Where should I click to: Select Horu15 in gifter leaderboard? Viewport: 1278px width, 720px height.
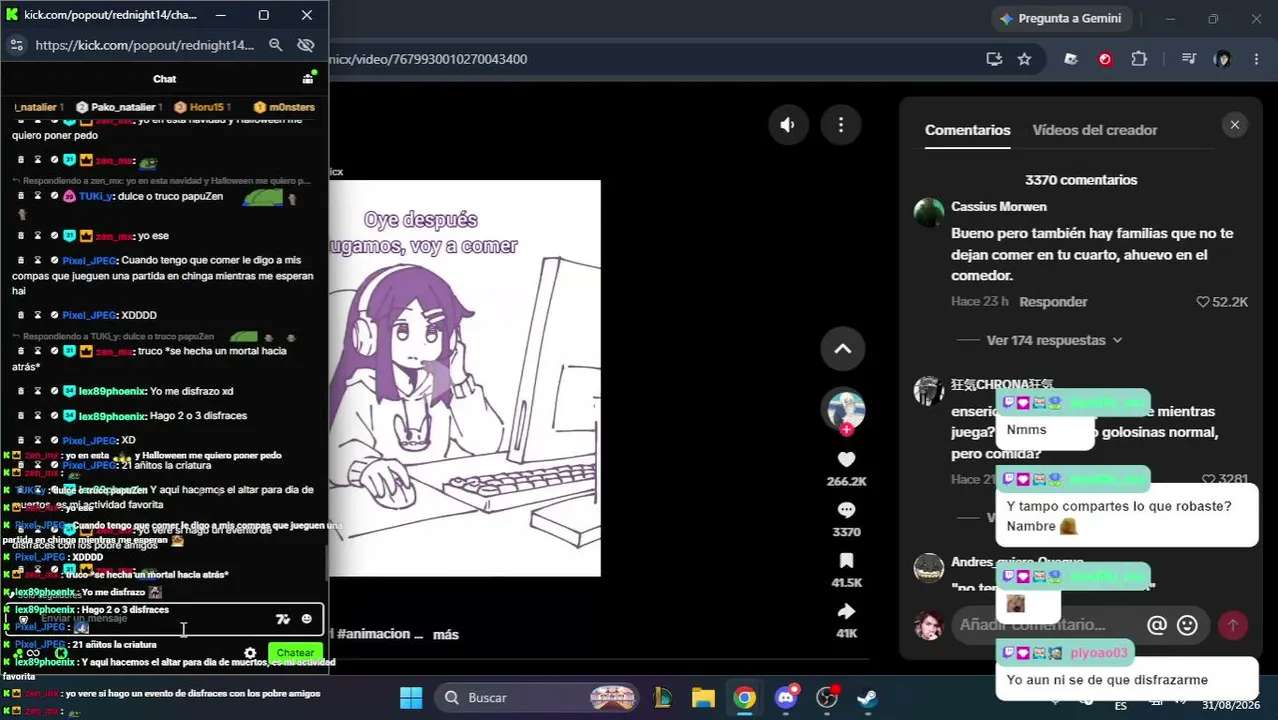[202, 107]
